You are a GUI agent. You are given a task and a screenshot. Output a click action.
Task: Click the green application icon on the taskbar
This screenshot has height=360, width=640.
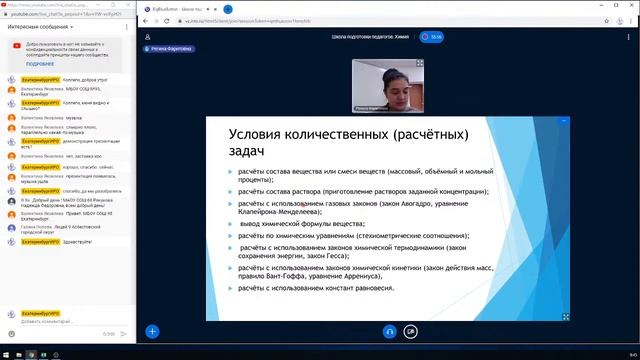(44, 355)
